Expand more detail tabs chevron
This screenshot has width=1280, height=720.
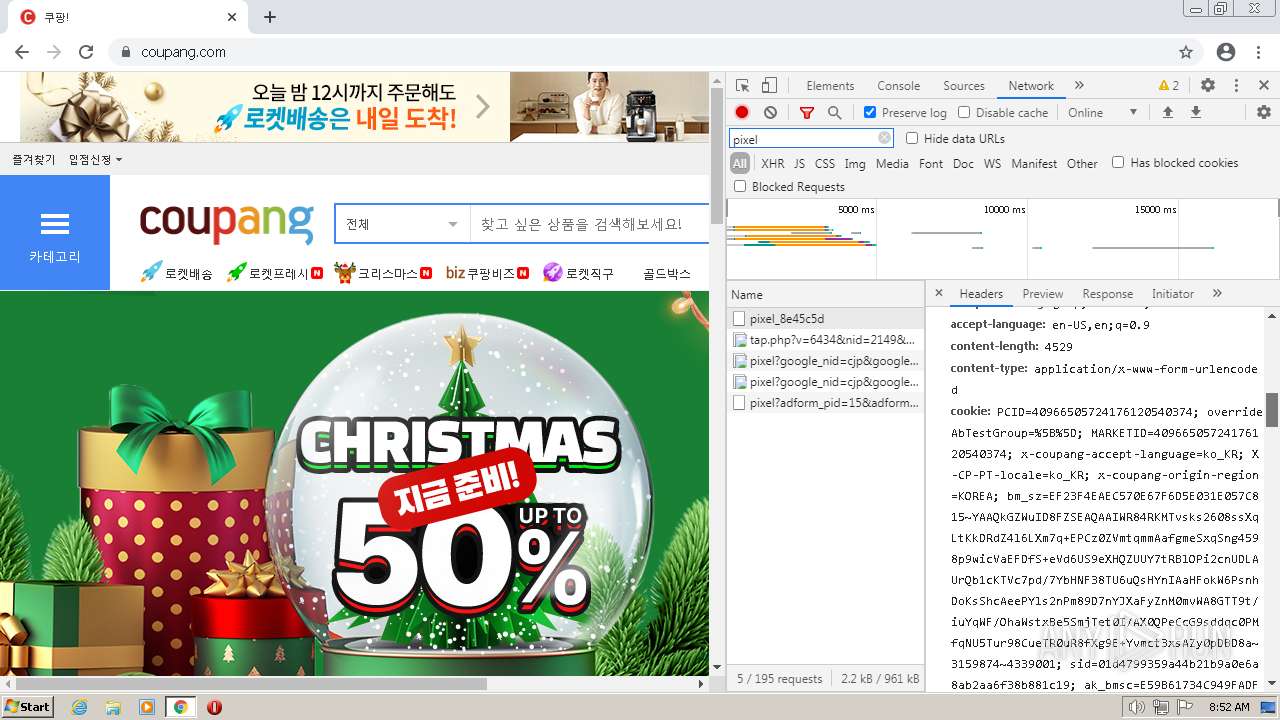coord(1217,293)
